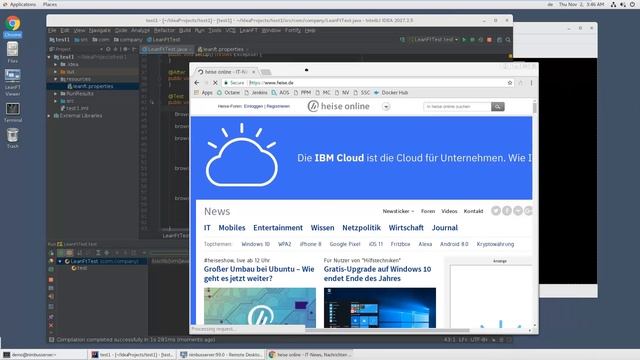Switch to leanft.properties editor tab
Screen dimensions: 640x360
pyautogui.click(x=222, y=49)
